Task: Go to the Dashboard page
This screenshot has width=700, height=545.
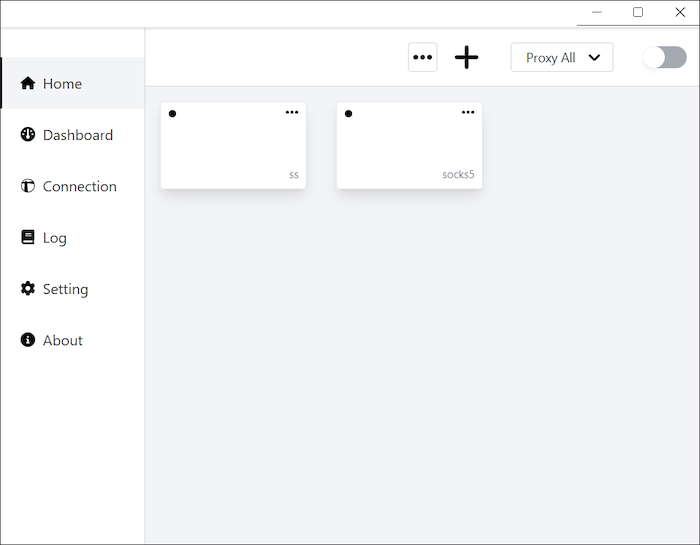Action: pyautogui.click(x=78, y=135)
